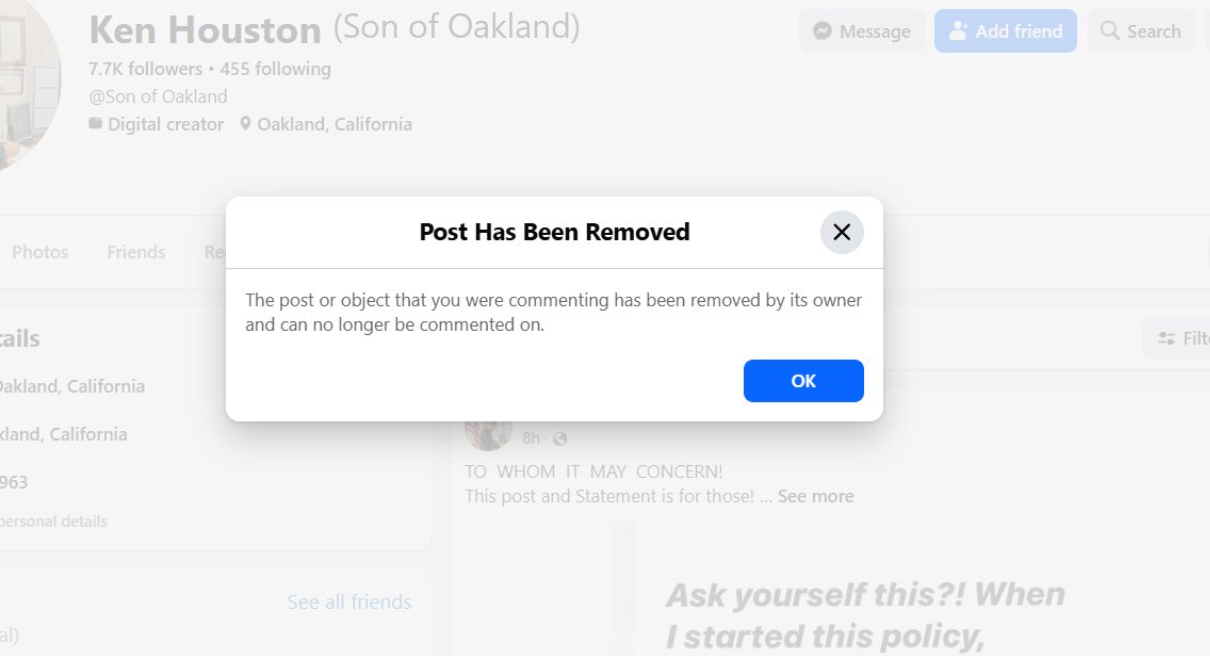Click the add-person icon on Add friend
Screen dimensions: 1210x656
pos(958,31)
